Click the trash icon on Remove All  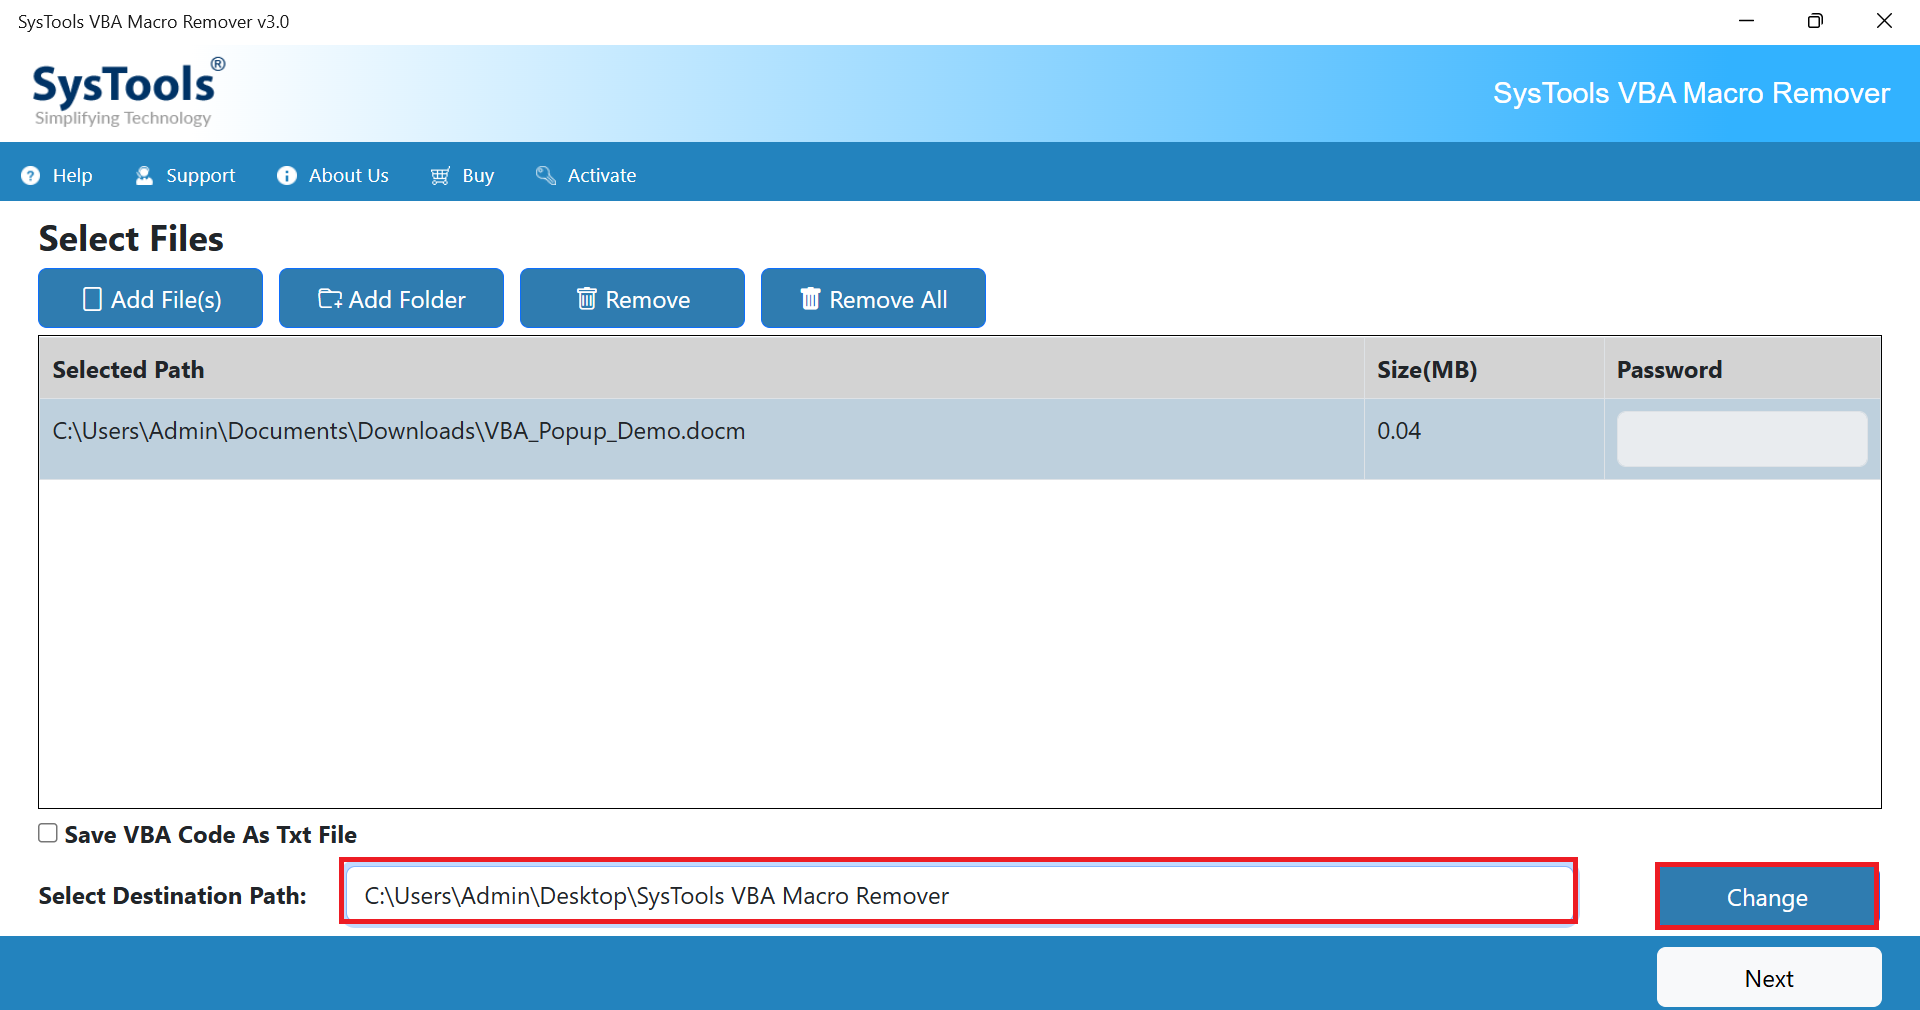pos(811,299)
